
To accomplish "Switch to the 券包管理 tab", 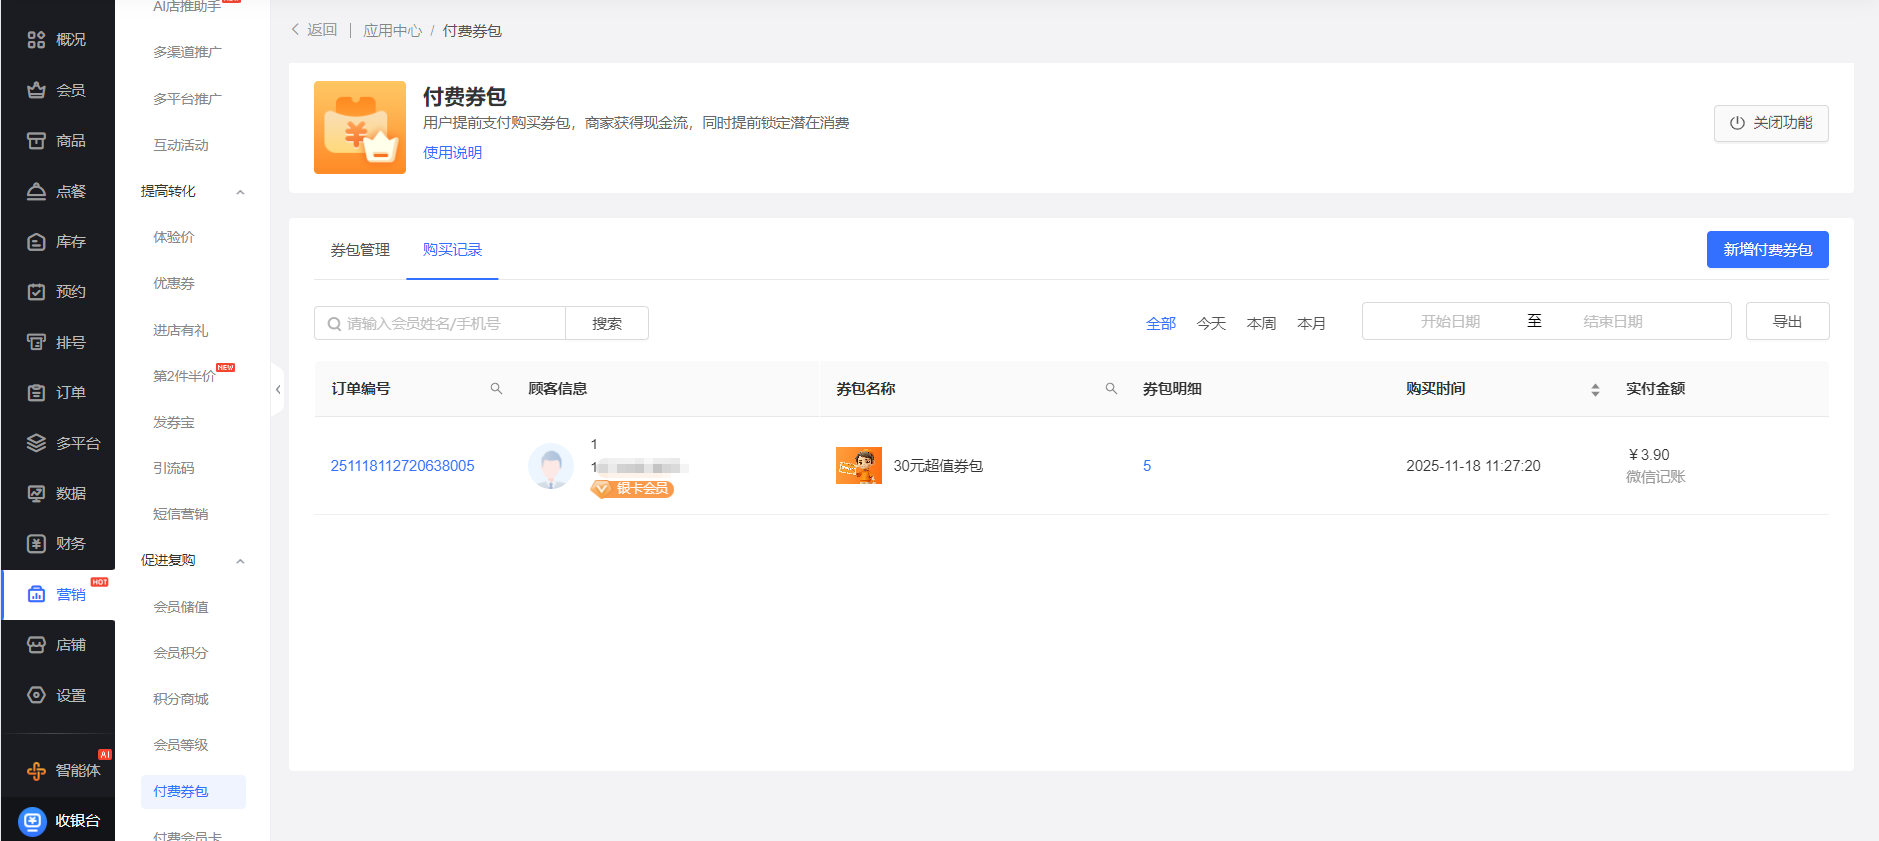I will (360, 250).
